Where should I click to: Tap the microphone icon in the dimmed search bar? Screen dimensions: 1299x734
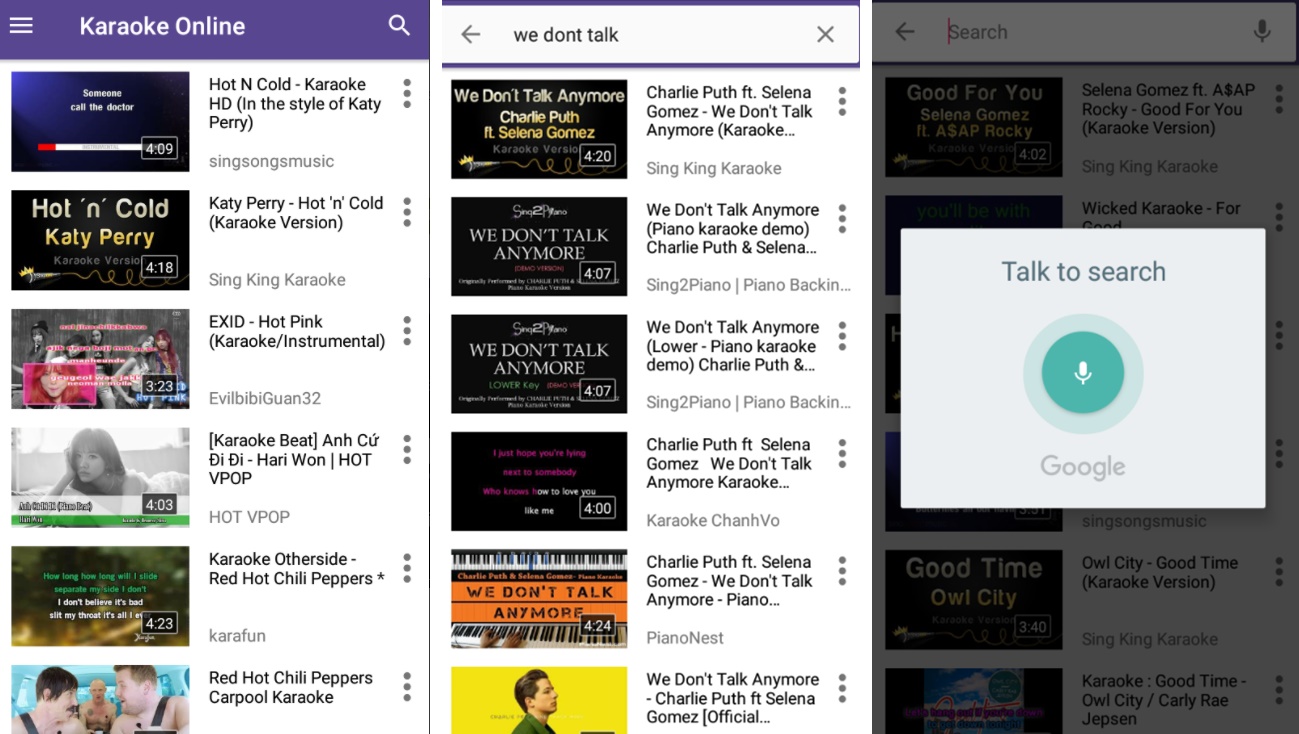tap(1262, 32)
